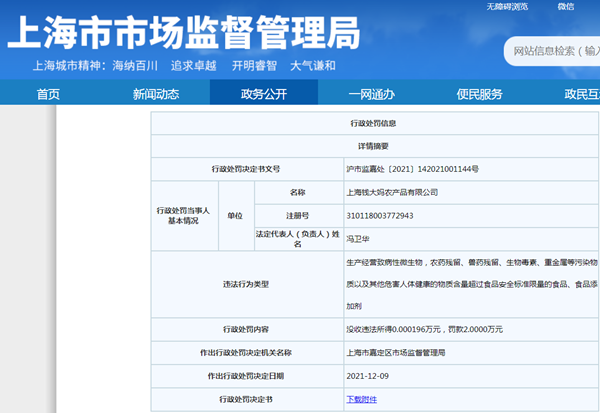Select penalty text 没收违法所得0.000196万元

394,329
